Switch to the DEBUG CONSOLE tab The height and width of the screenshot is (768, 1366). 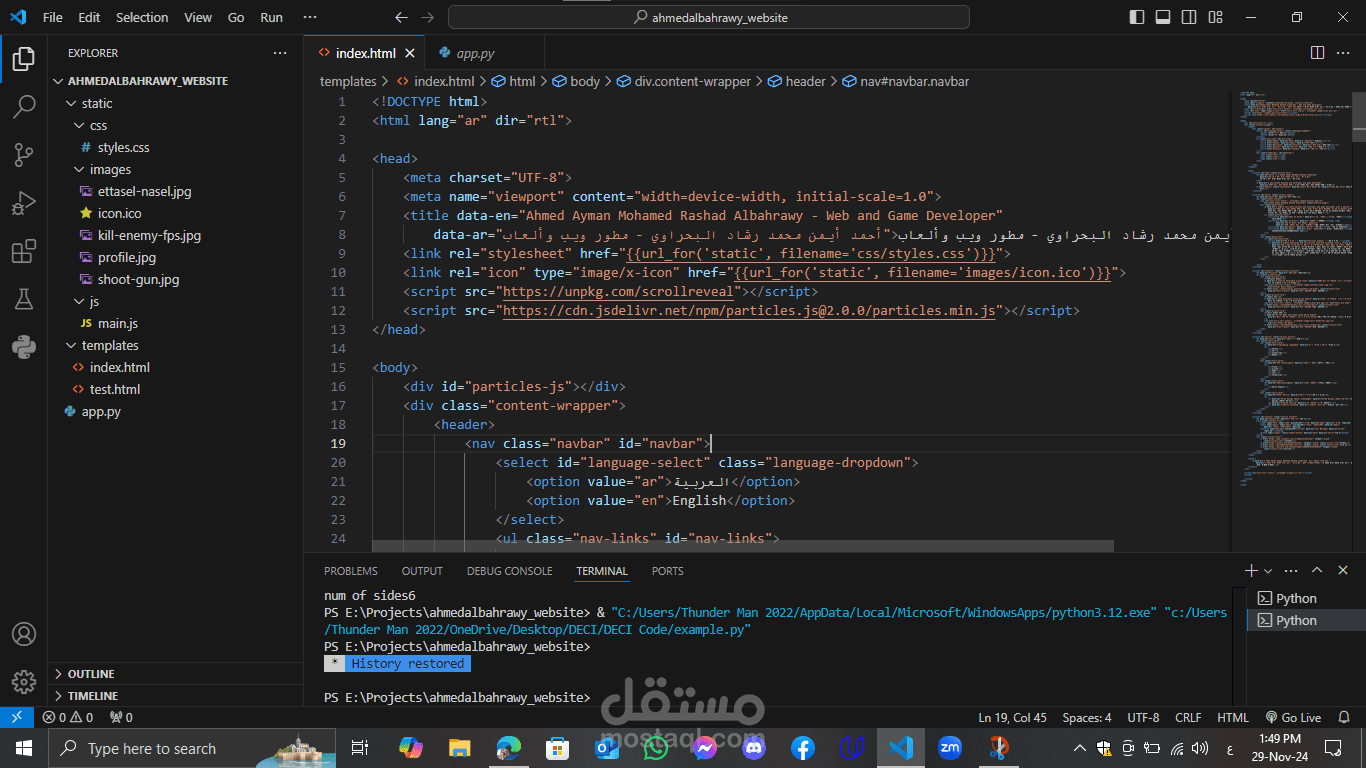pyautogui.click(x=509, y=571)
